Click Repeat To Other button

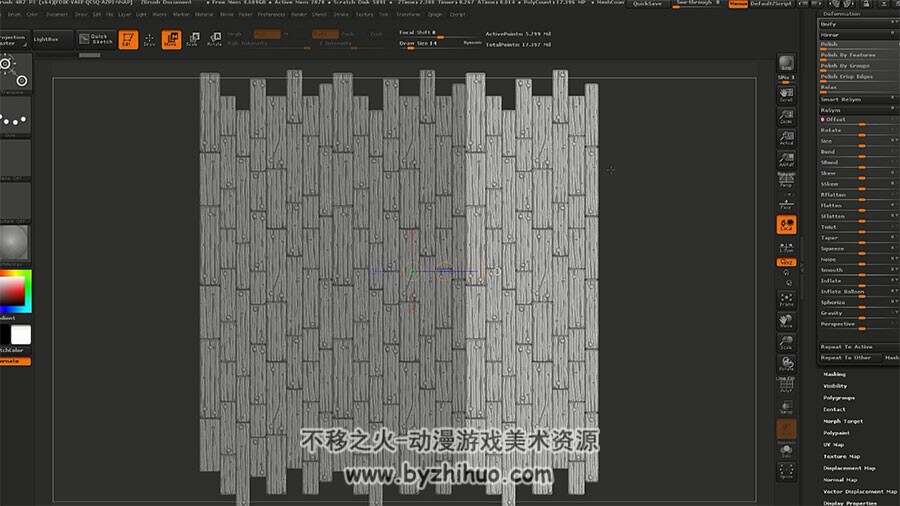[849, 357]
